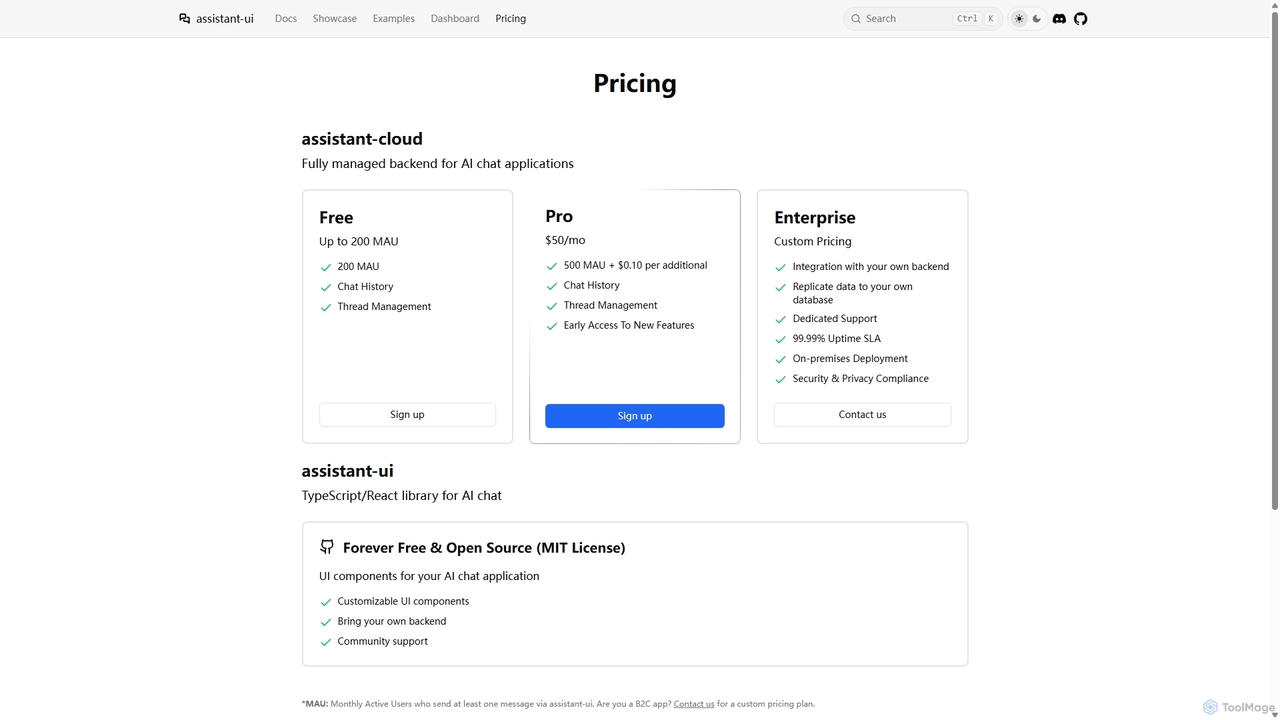Screen dimensions: 1280x720
Task: Open the GitHub icon in header
Action: click(1081, 19)
